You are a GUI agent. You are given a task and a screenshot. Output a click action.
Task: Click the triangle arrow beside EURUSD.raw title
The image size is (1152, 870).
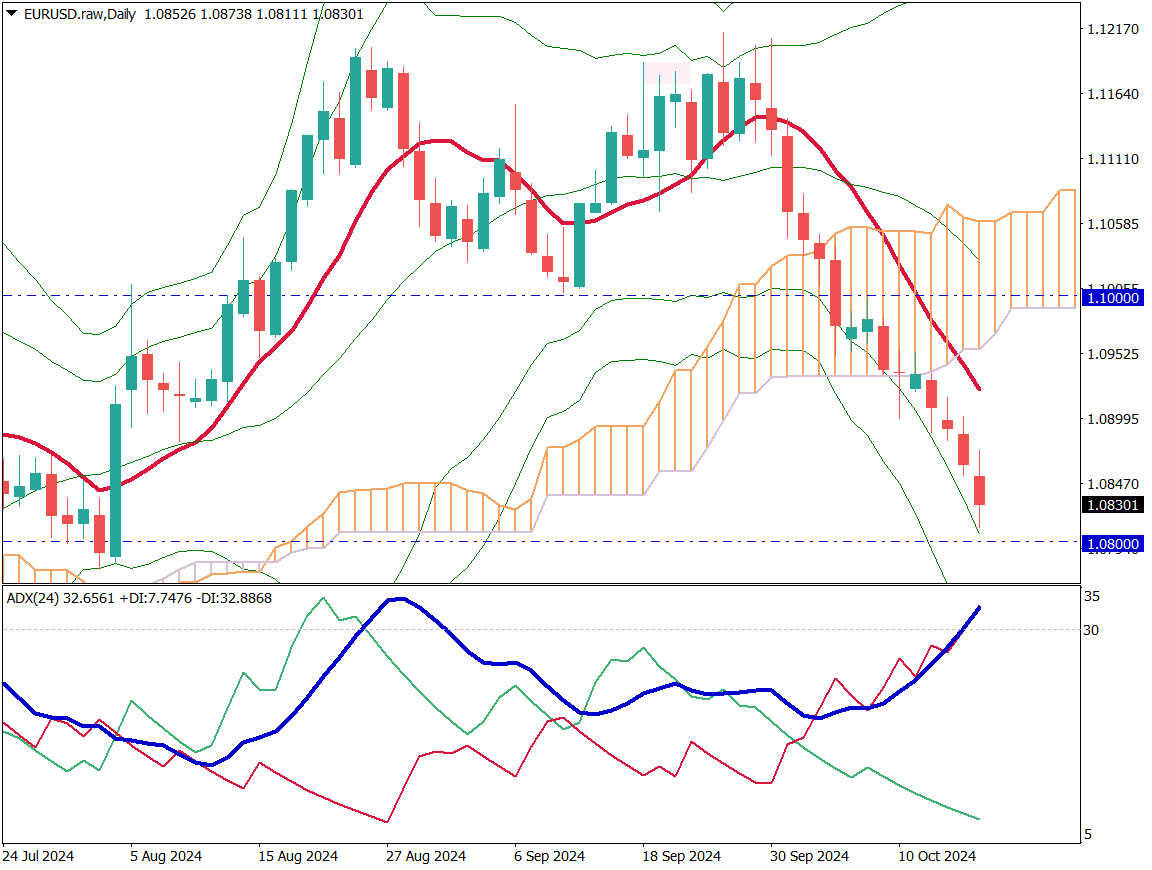click(x=11, y=15)
